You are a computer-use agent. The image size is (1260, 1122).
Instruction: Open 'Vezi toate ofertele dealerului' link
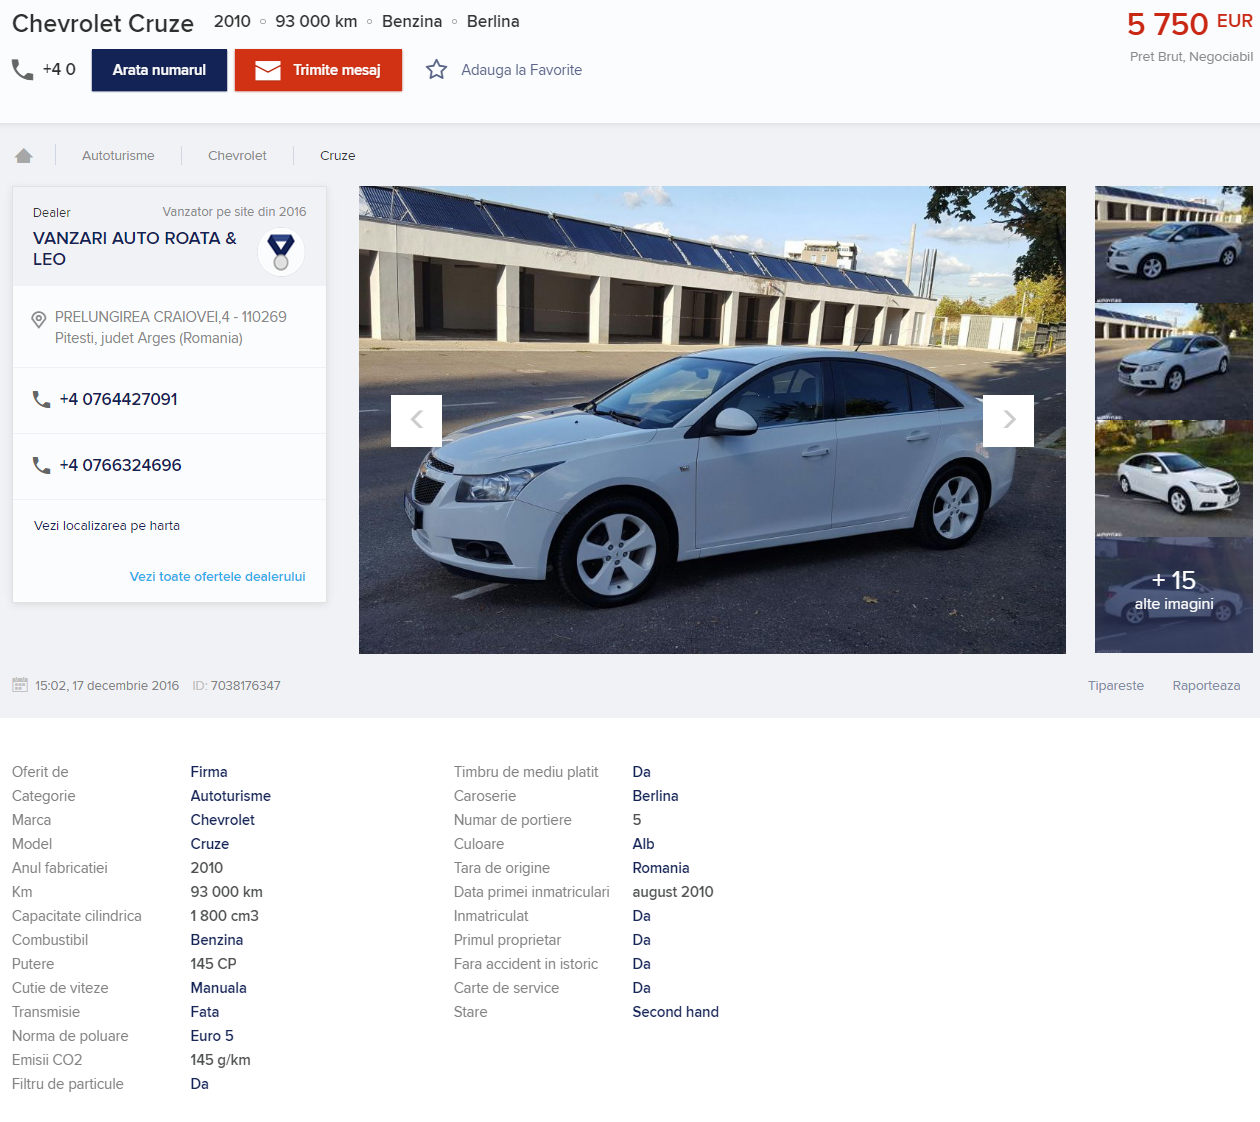[217, 577]
